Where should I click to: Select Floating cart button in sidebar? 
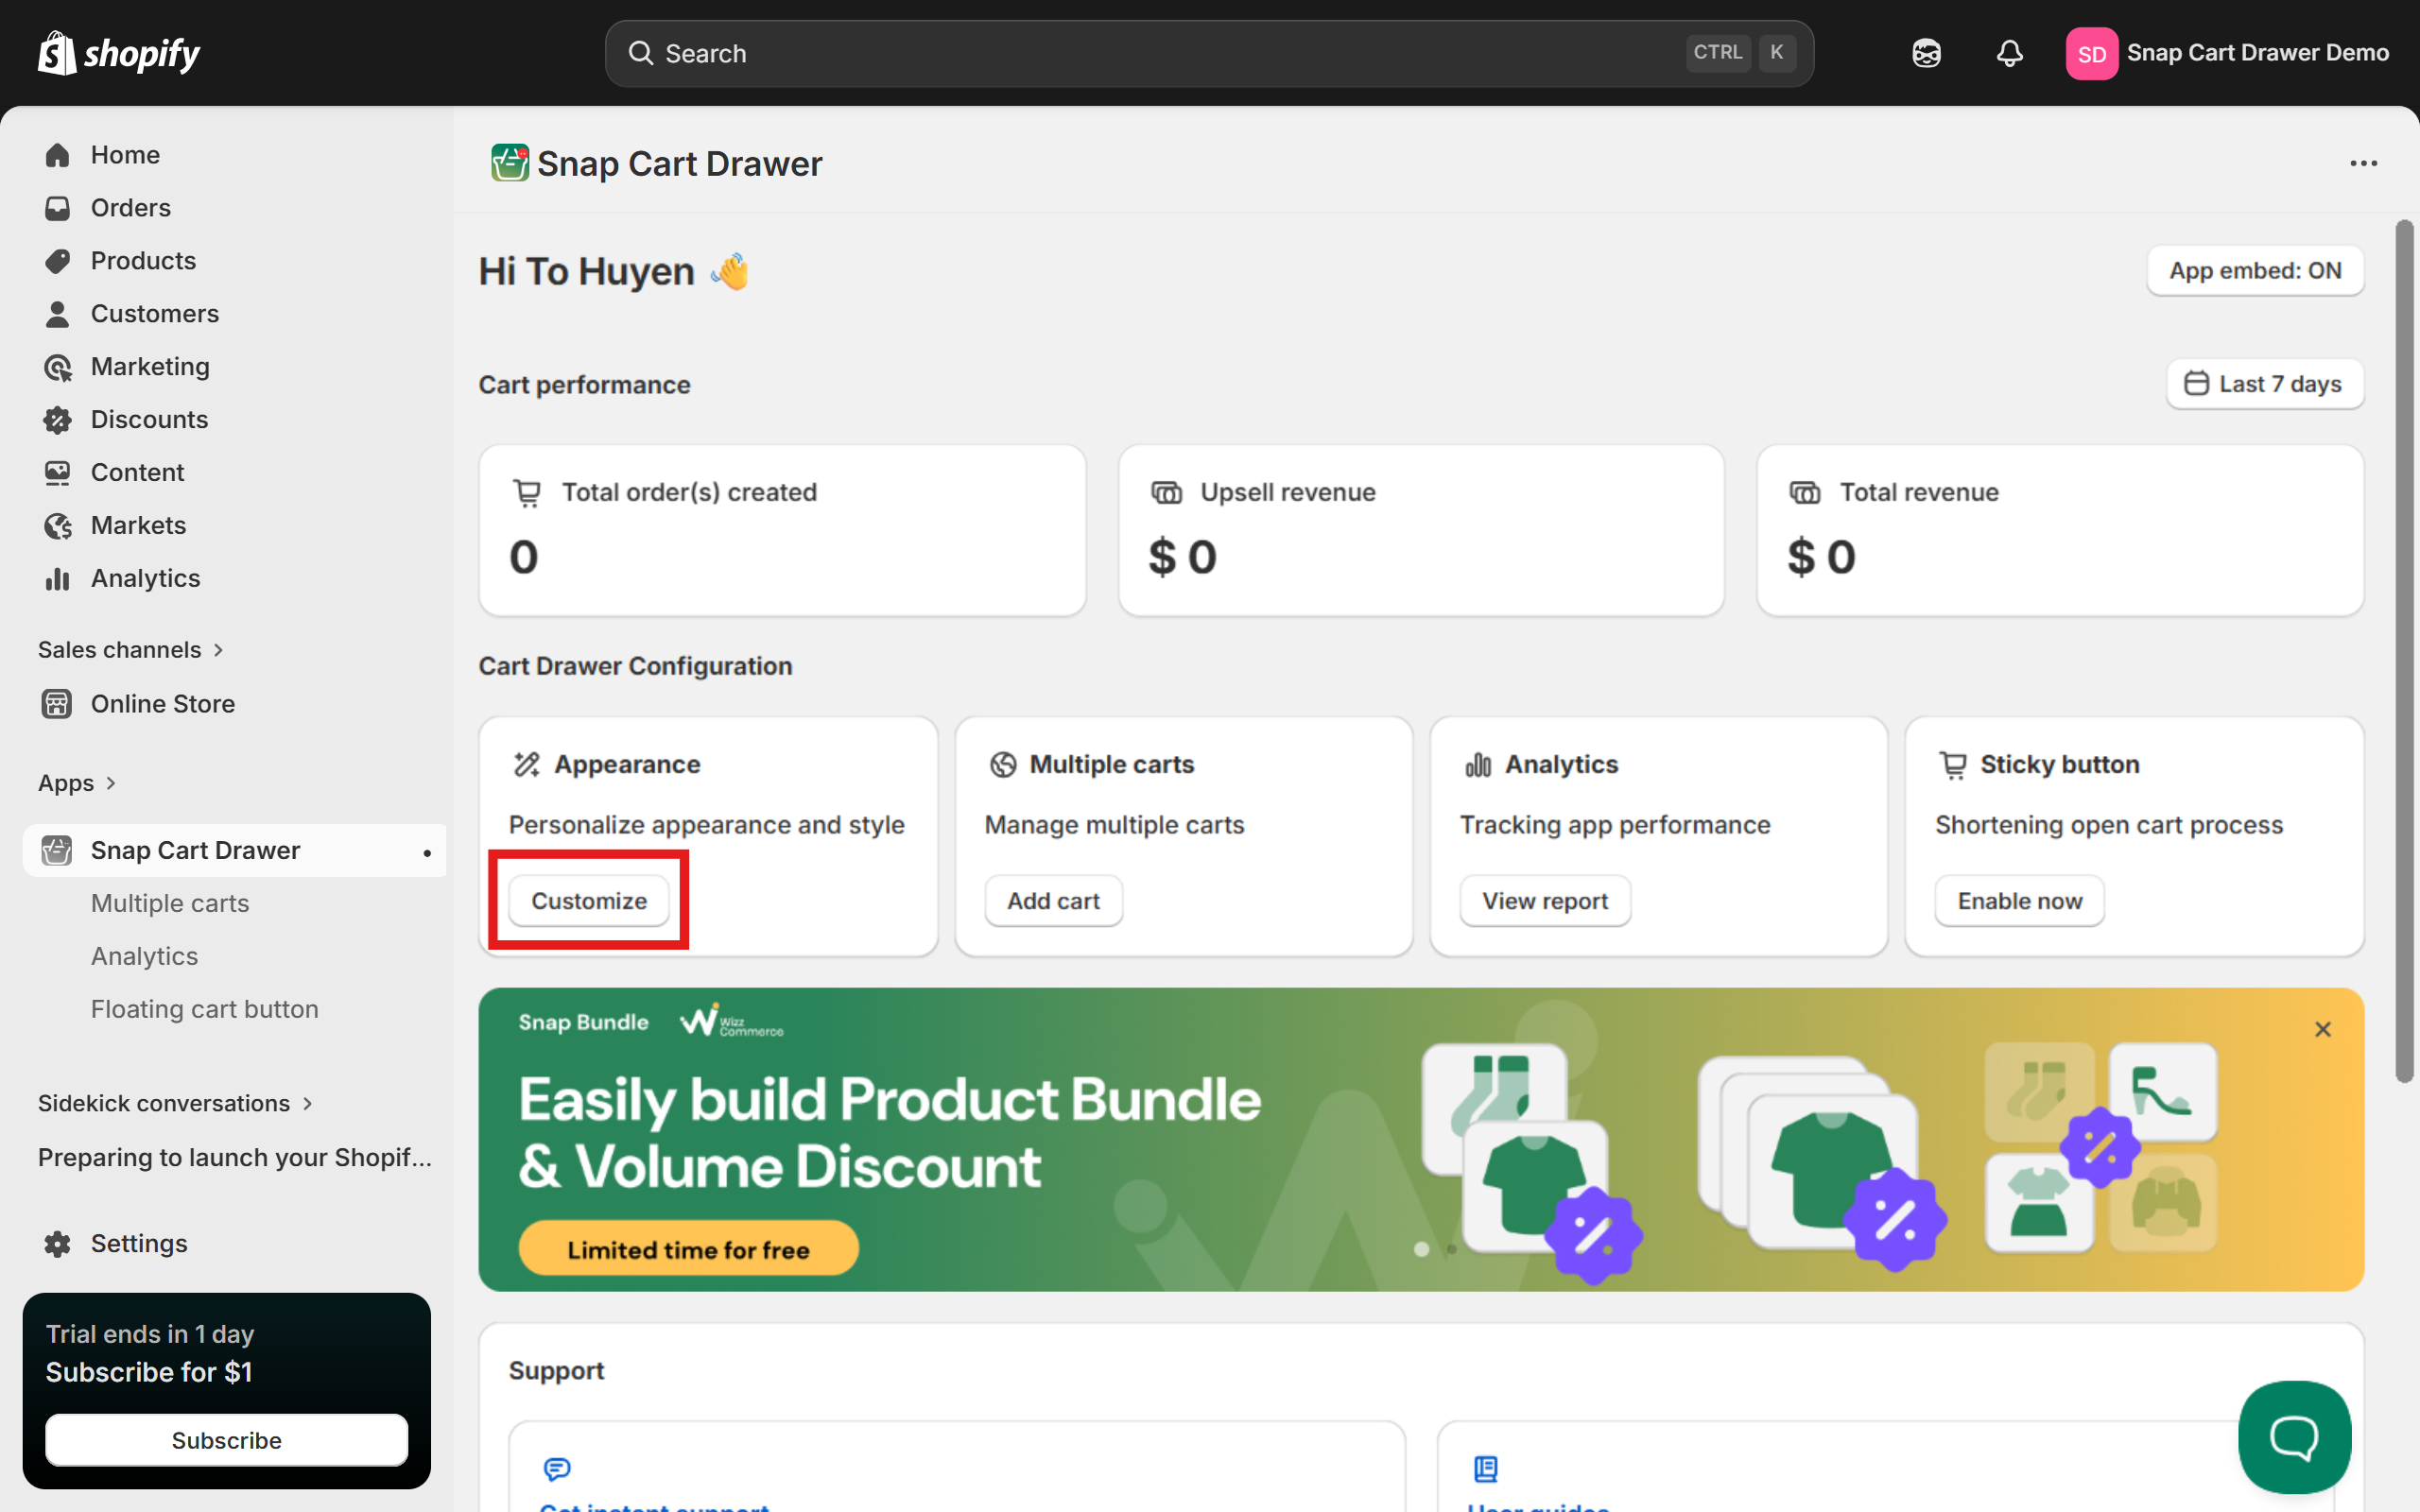(205, 1008)
